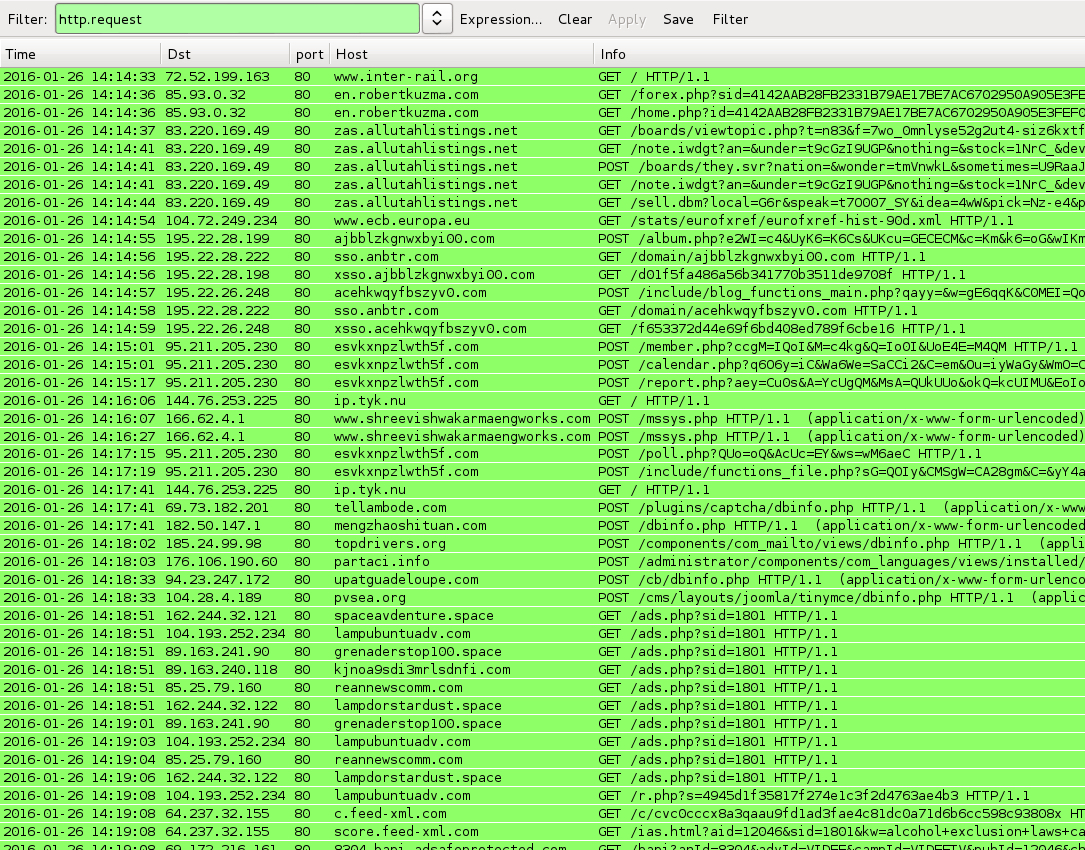
Task: Click the Save filter button
Action: point(678,19)
